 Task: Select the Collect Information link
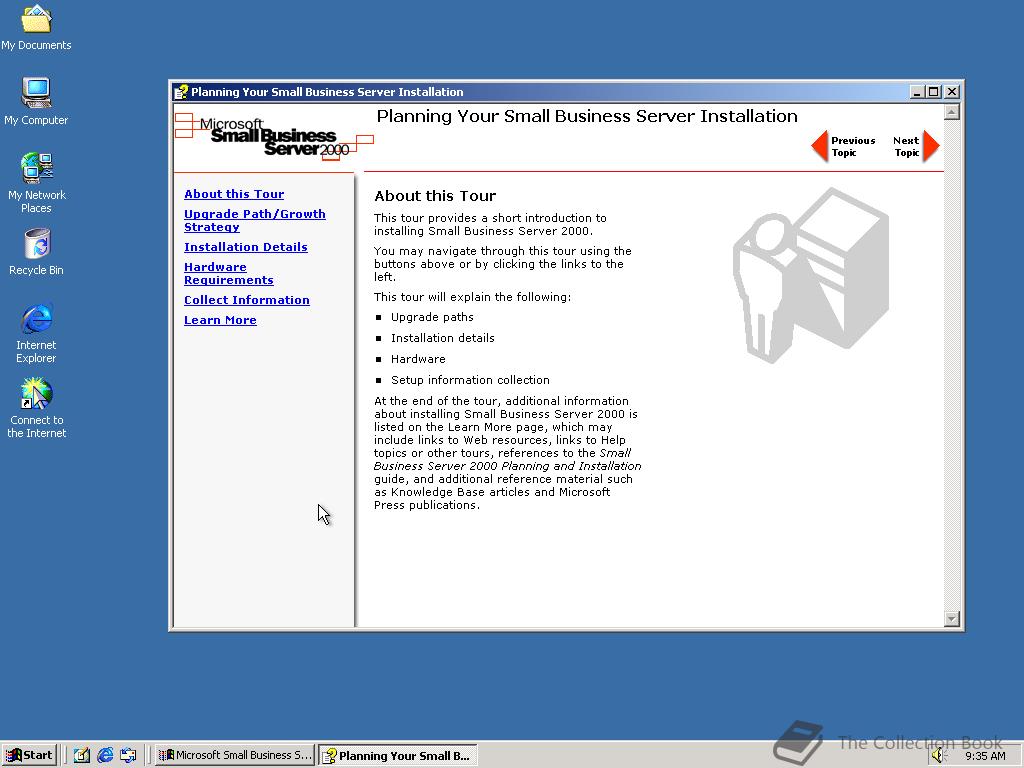point(247,300)
